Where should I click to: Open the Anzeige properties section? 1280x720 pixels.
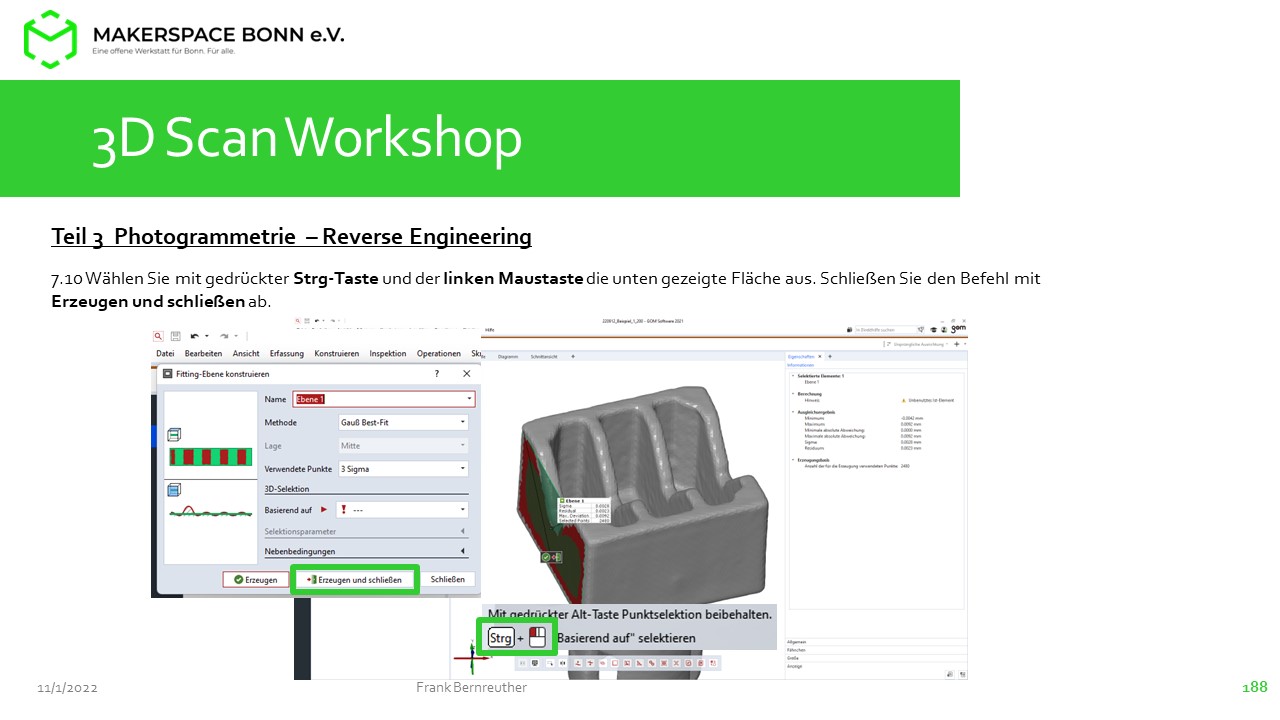click(877, 666)
